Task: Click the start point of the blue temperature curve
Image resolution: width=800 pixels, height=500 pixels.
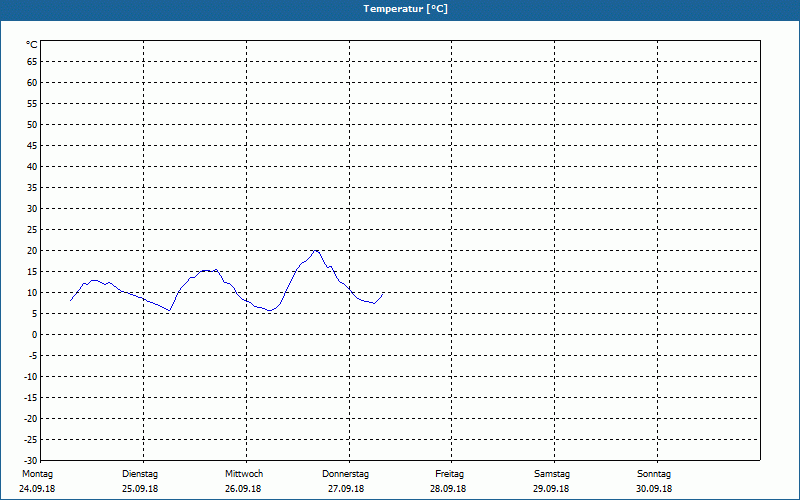Action: (70, 301)
